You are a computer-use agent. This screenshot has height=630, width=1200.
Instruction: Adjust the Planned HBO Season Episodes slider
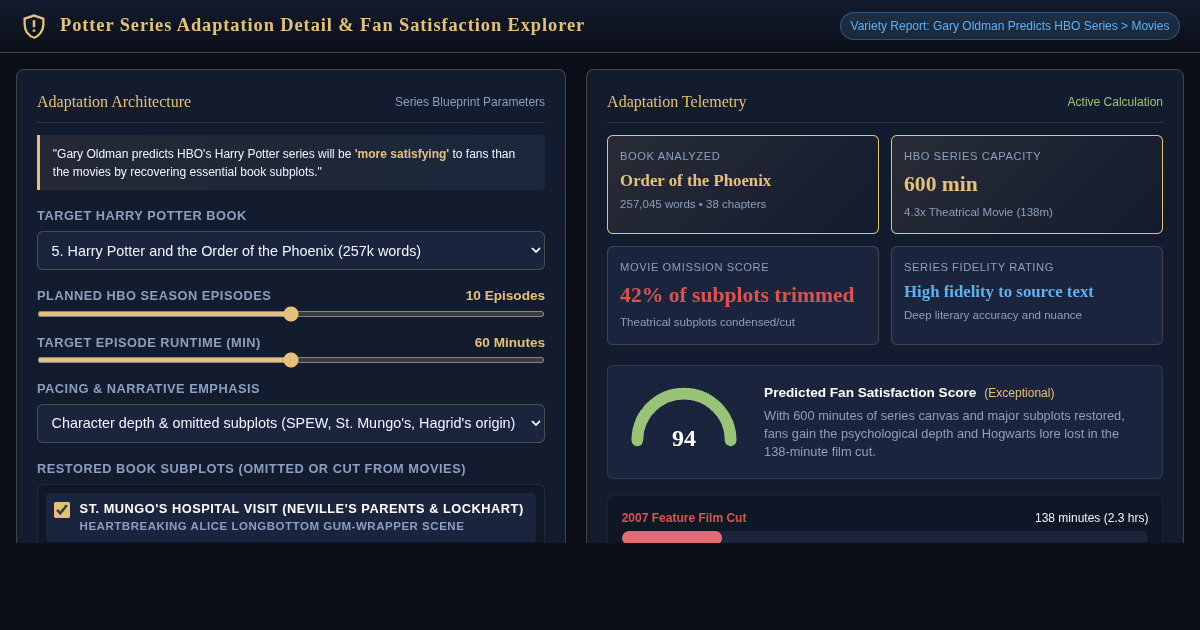[291, 314]
